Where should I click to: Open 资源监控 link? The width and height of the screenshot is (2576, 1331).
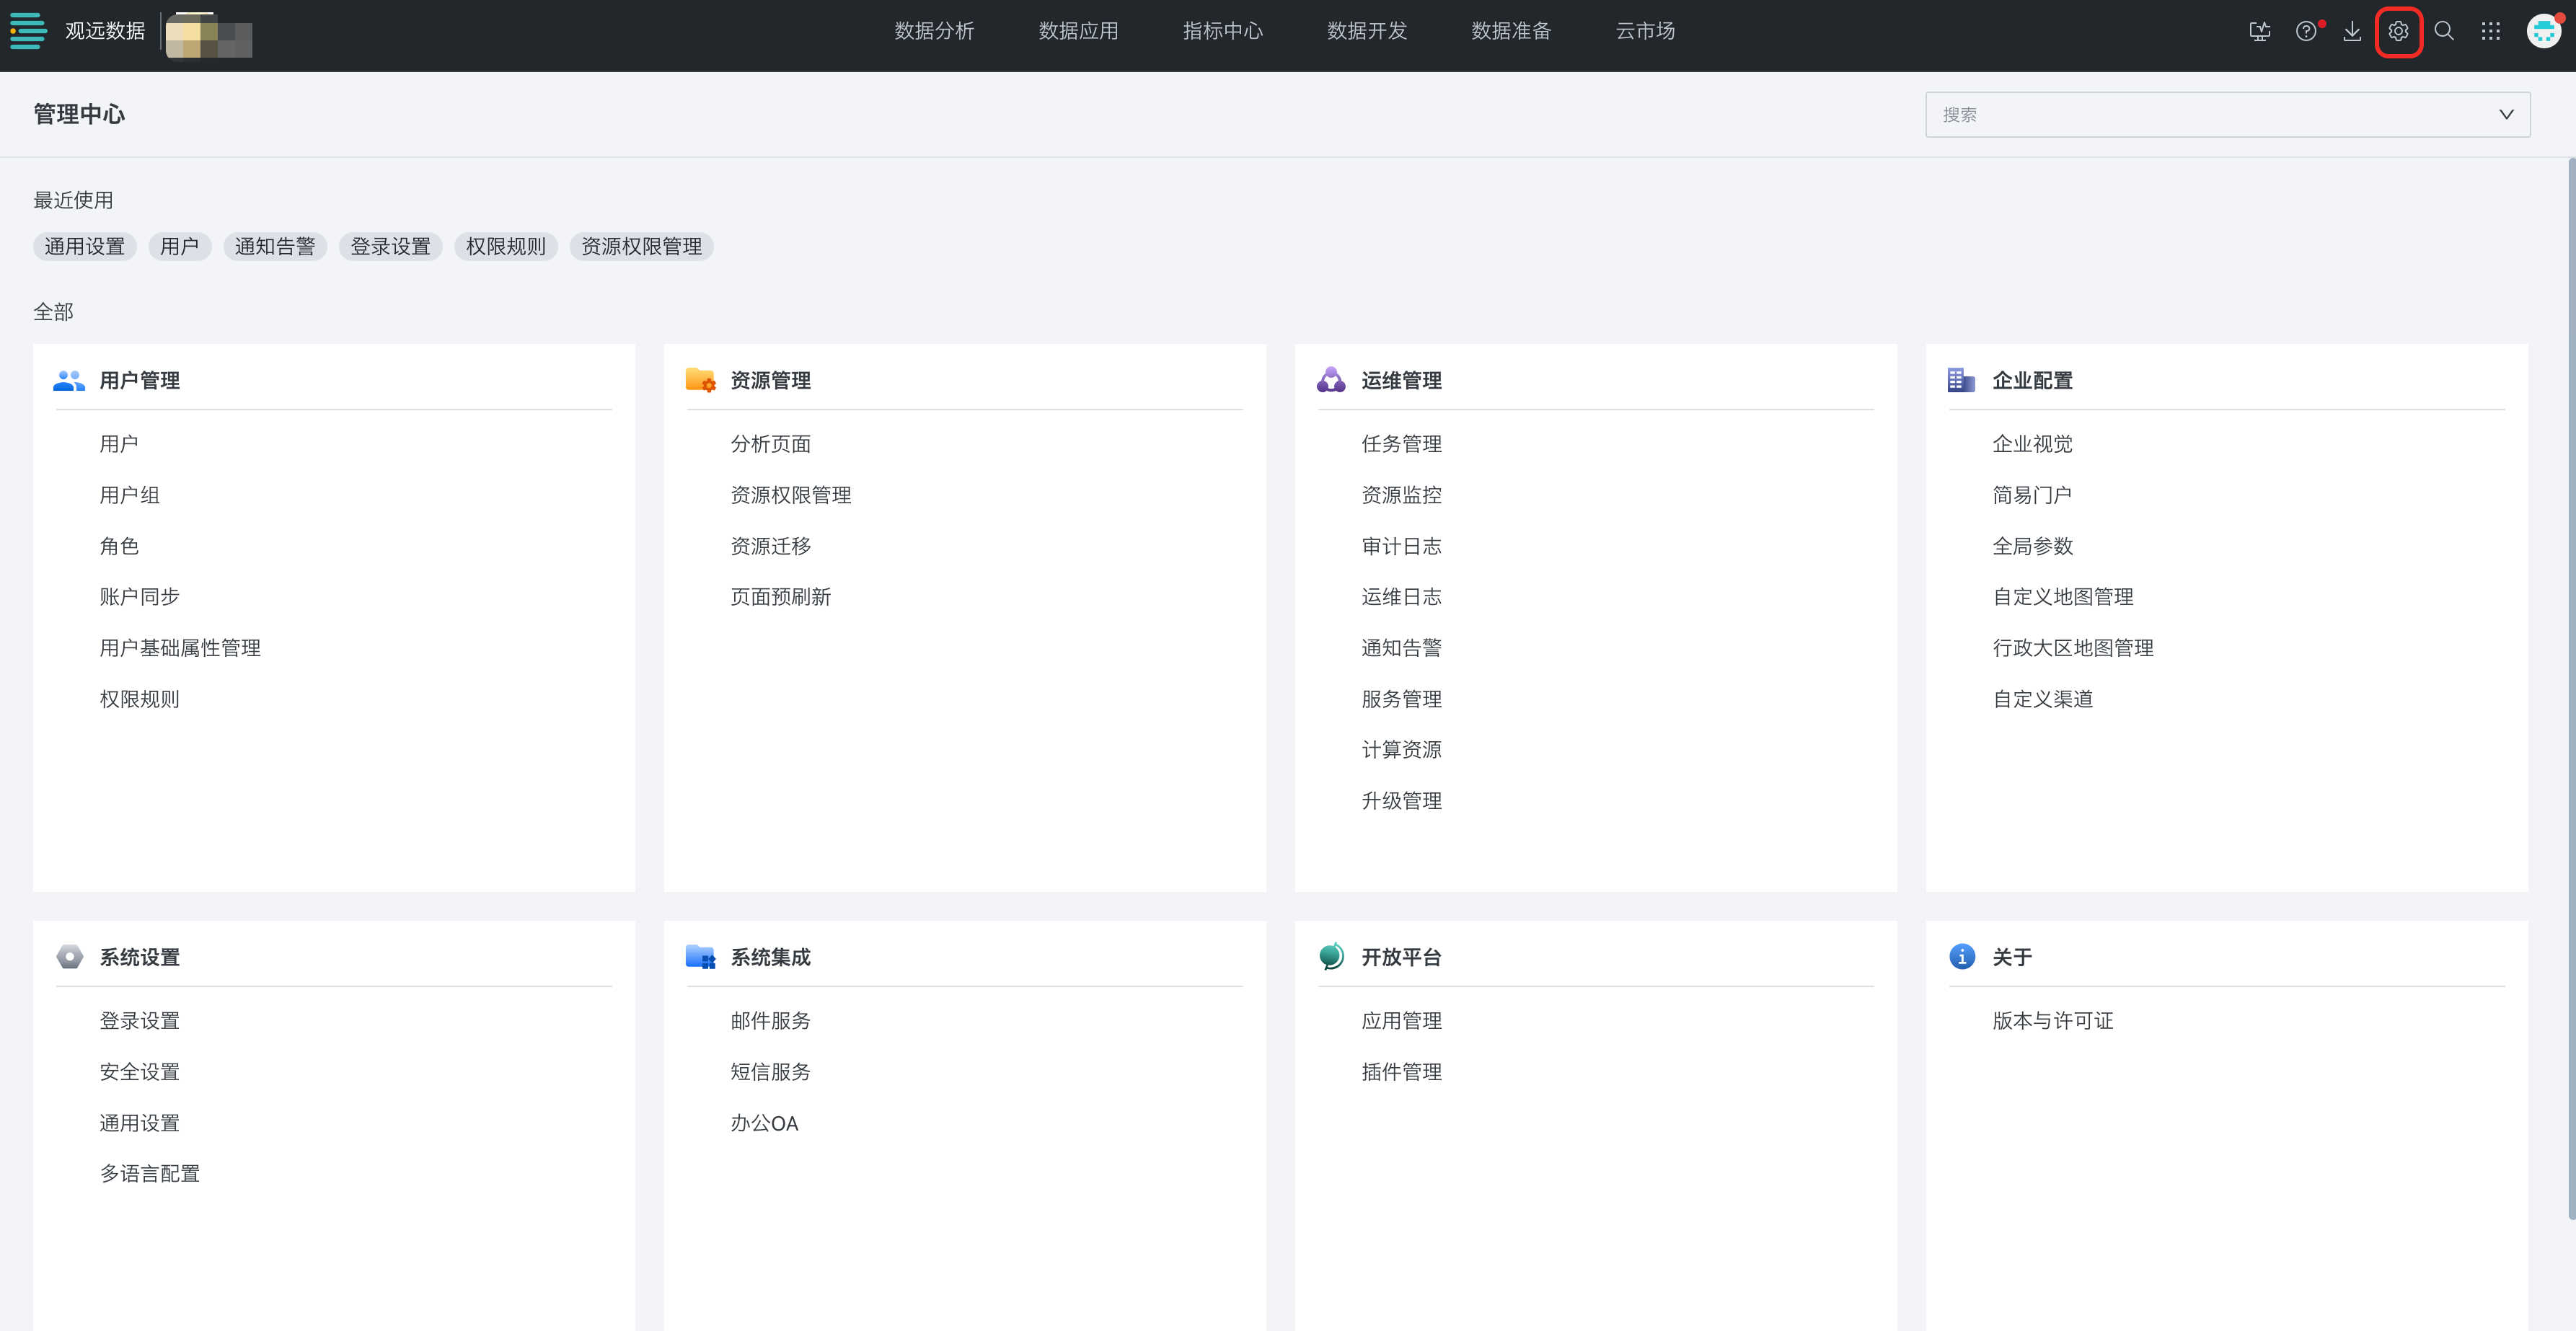(x=1401, y=495)
